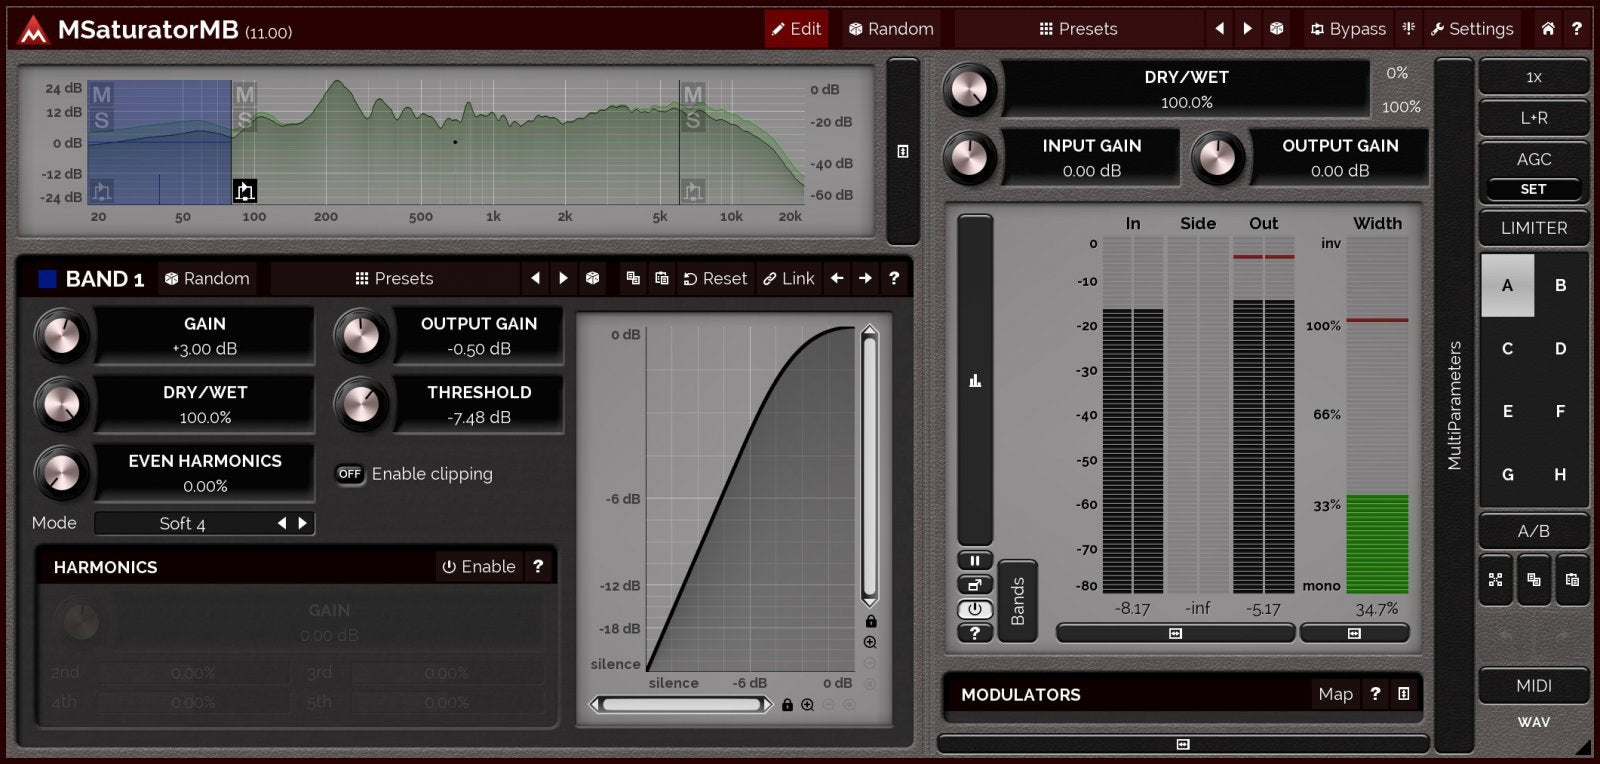The image size is (1600, 764).
Task: Select preset slot B
Action: pyautogui.click(x=1560, y=285)
